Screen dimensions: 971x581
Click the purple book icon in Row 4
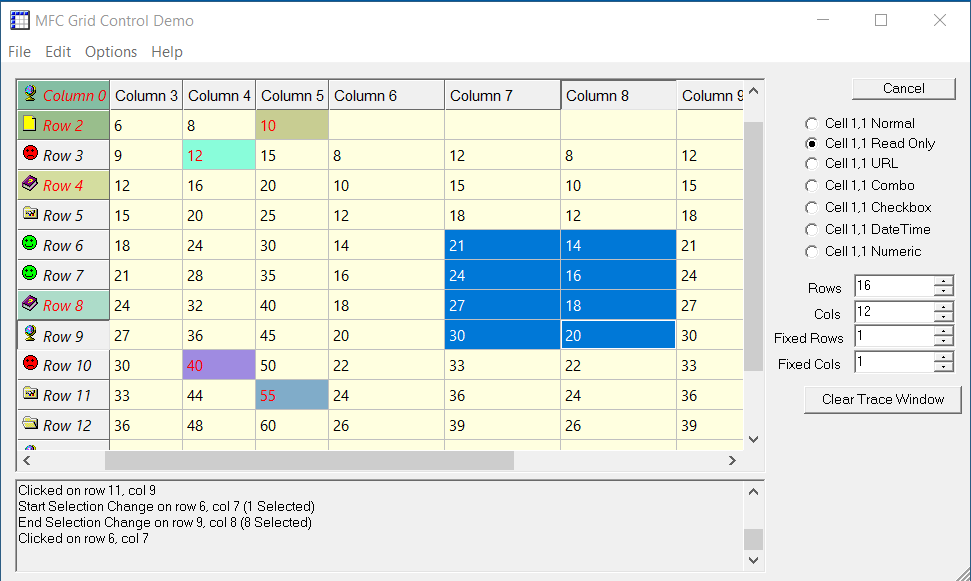30,183
